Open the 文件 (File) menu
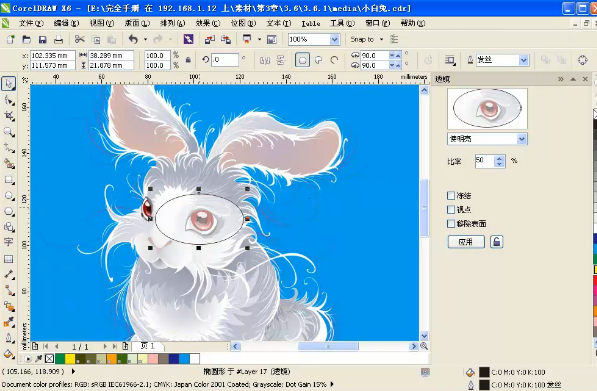The image size is (597, 391). point(31,23)
